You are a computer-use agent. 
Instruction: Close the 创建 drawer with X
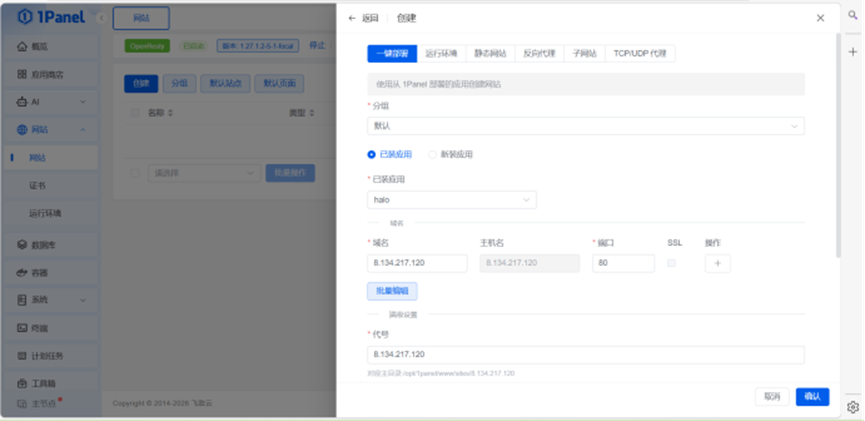click(x=820, y=18)
